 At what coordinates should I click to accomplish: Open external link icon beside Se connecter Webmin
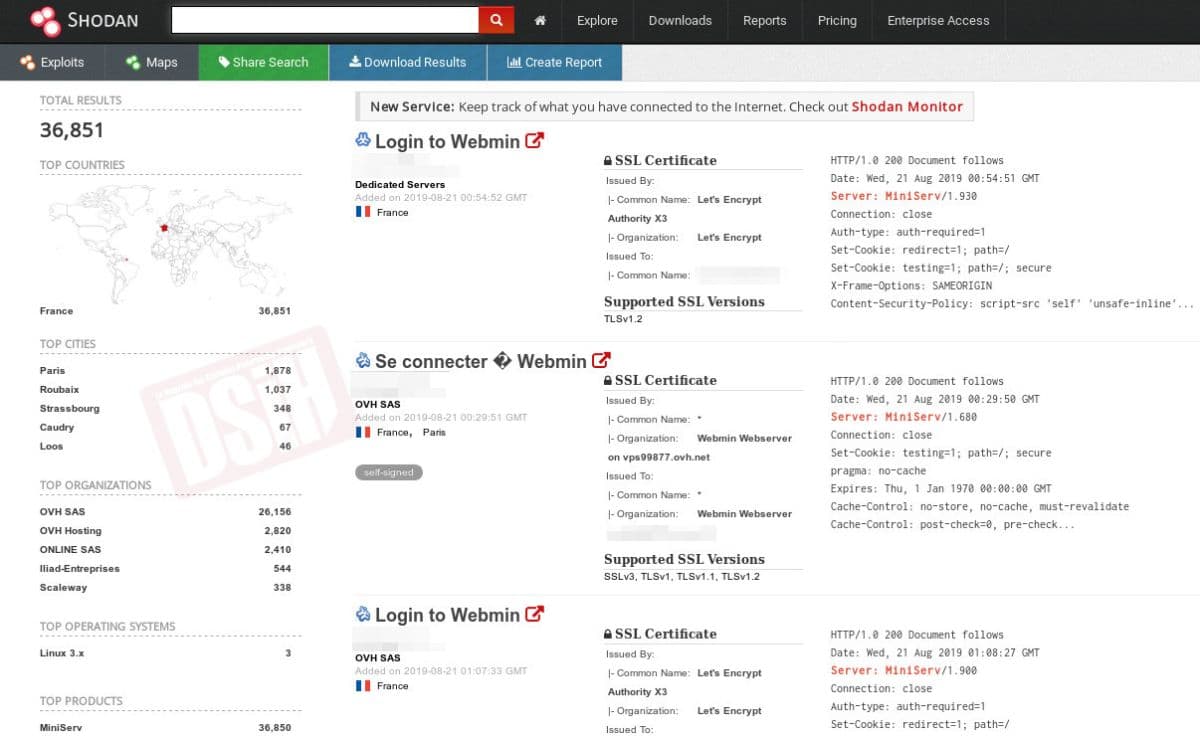coord(601,361)
